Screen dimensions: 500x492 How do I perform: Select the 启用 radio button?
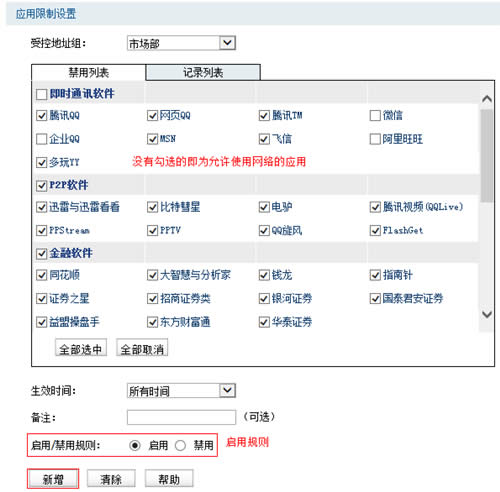(x=135, y=445)
